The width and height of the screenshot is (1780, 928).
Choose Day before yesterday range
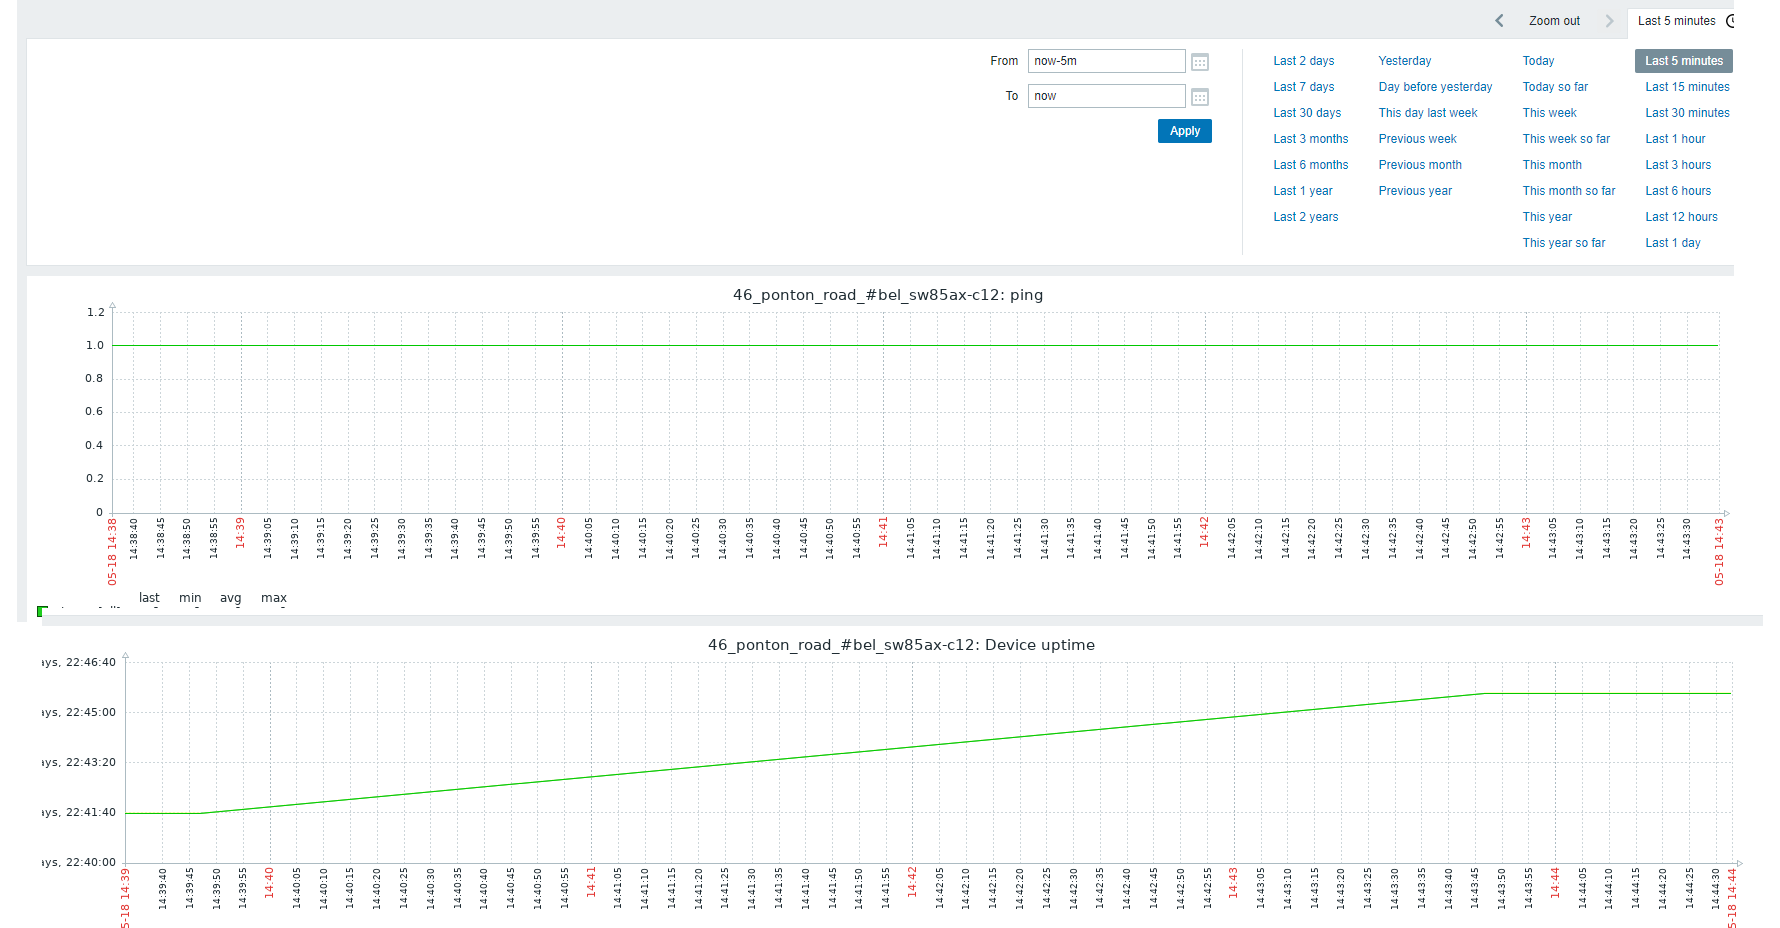coord(1434,87)
